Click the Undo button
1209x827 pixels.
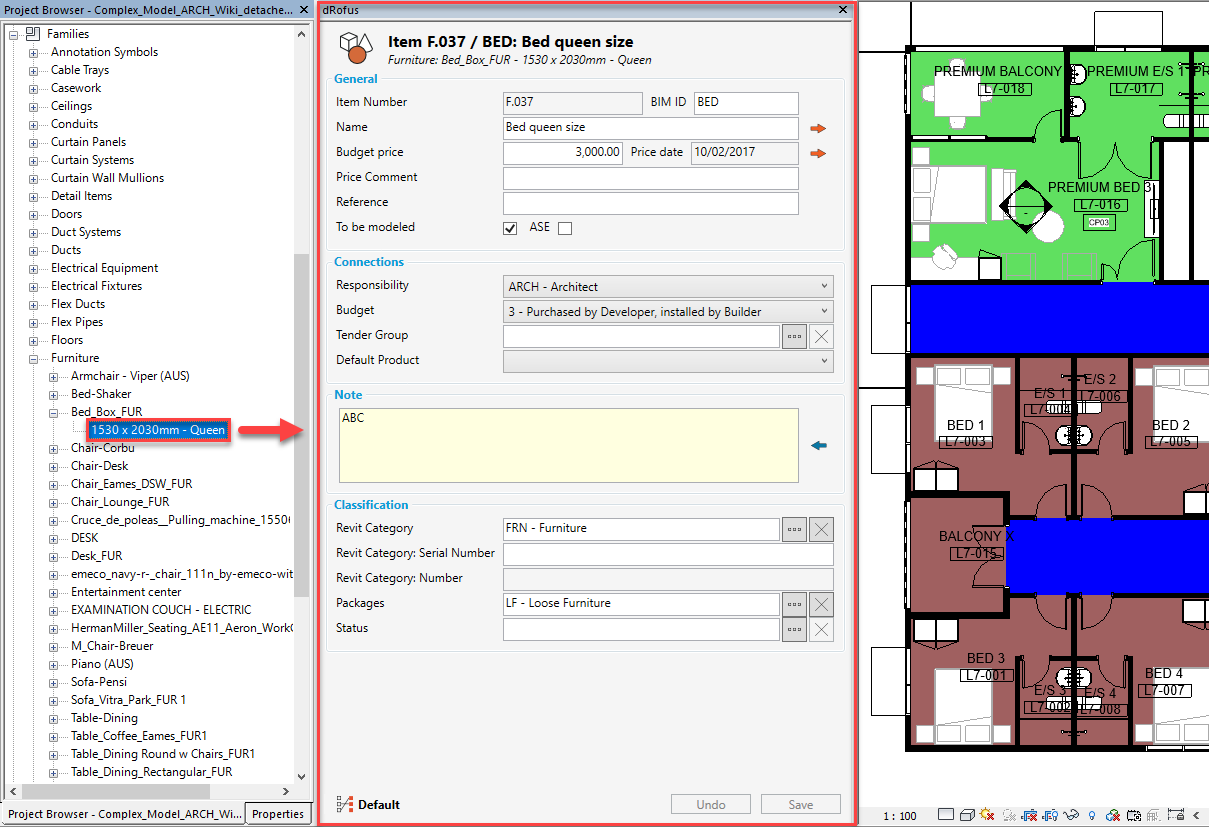click(x=710, y=805)
